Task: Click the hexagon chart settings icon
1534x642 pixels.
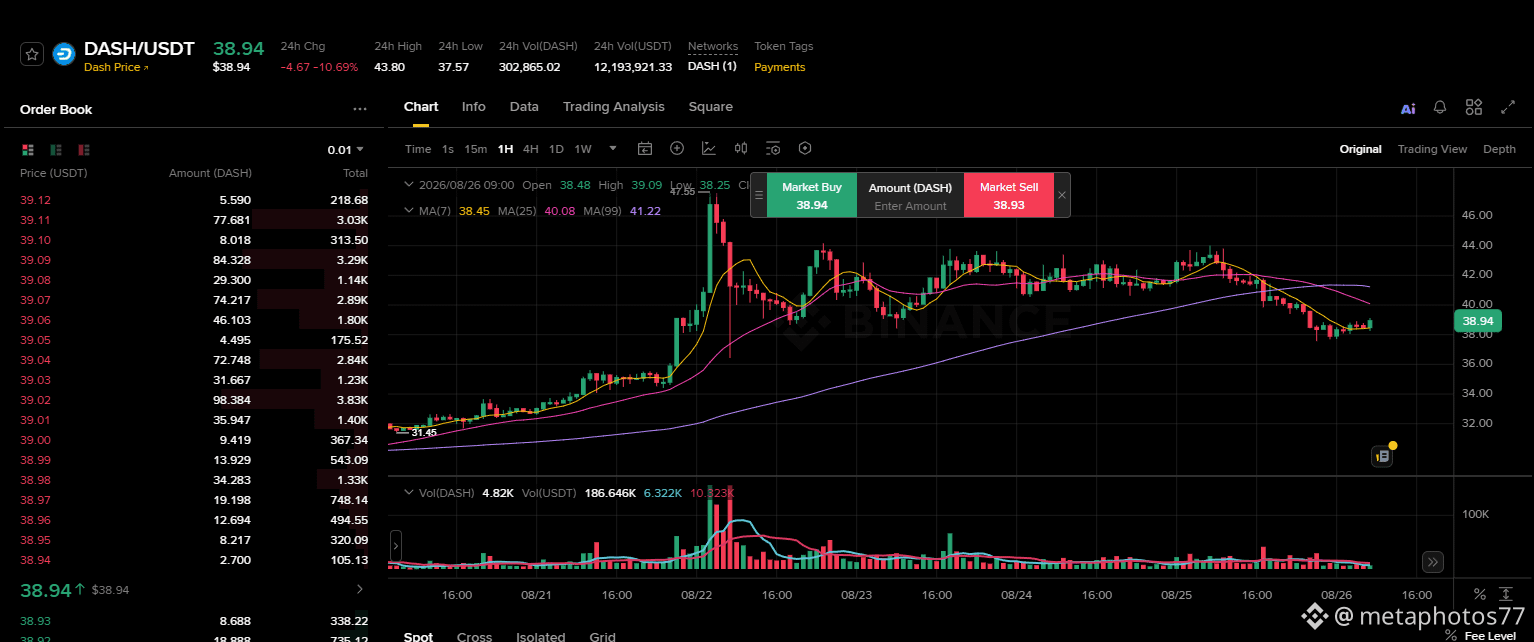Action: (805, 148)
